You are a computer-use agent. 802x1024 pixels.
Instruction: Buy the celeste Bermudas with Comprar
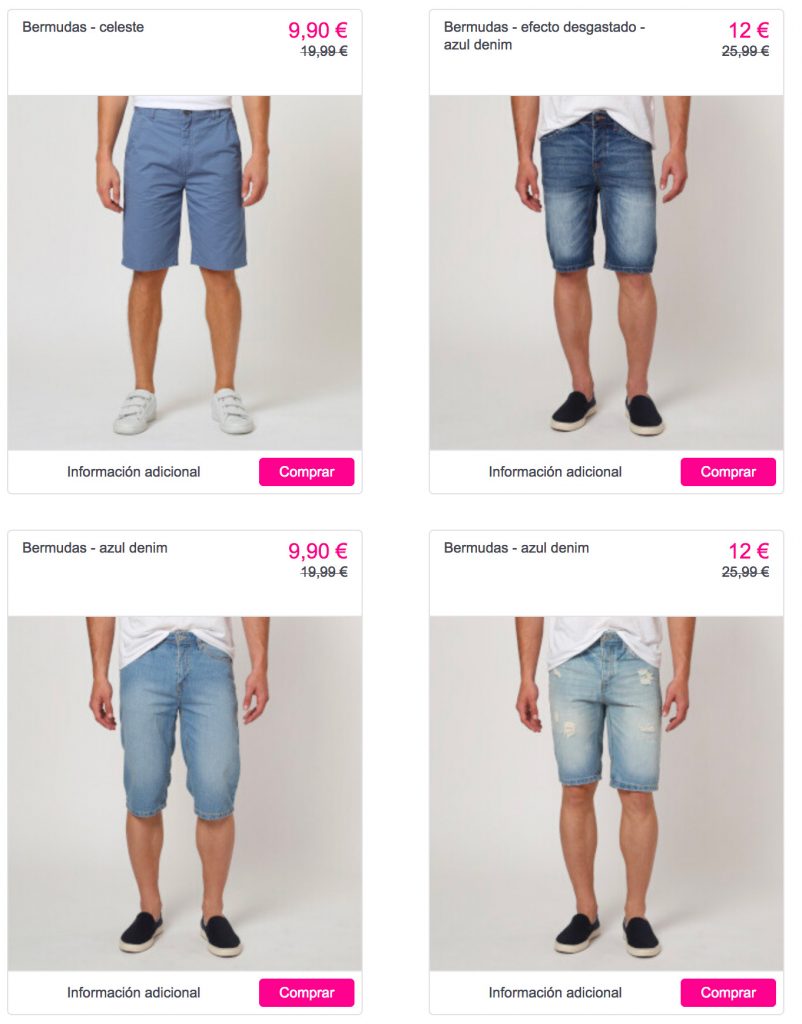pos(306,472)
